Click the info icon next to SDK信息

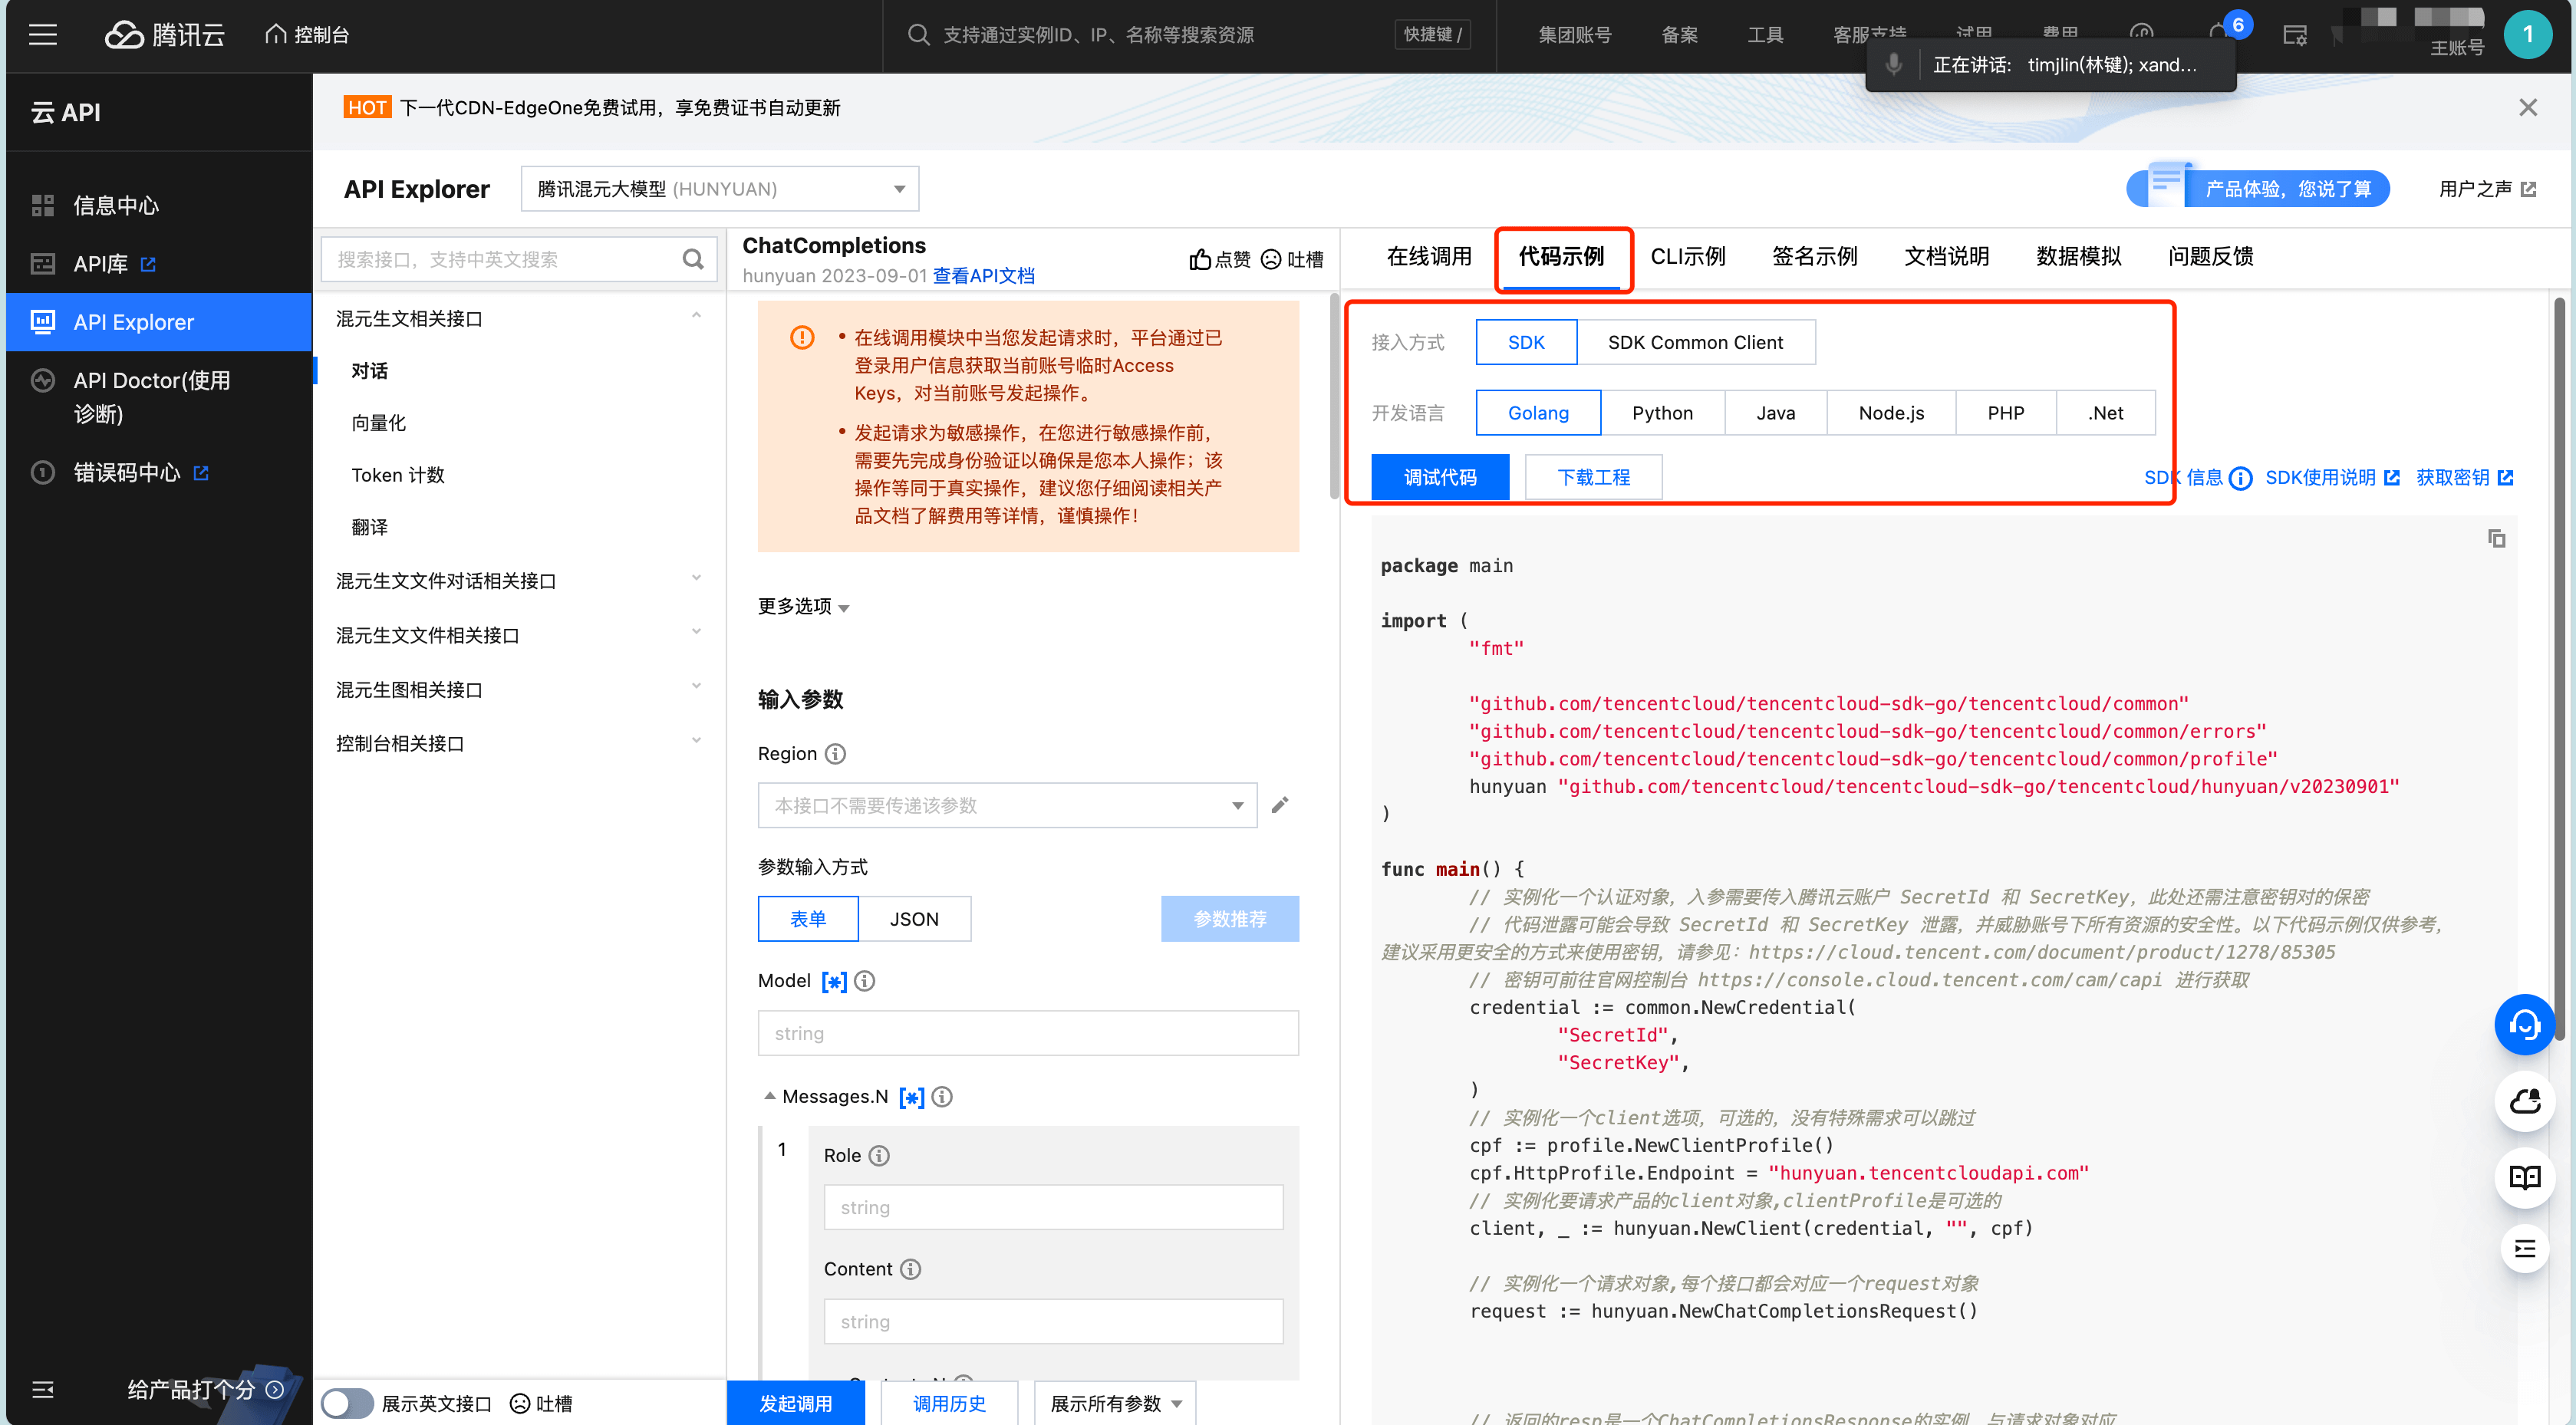point(2240,478)
